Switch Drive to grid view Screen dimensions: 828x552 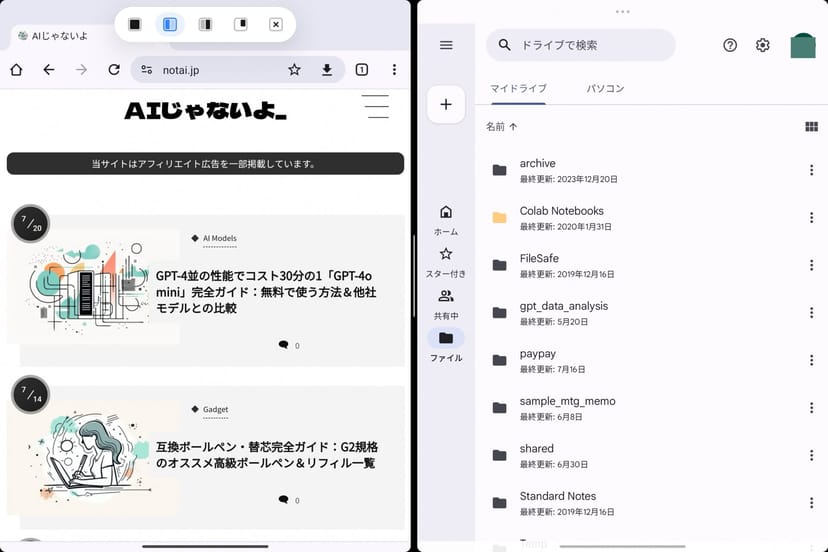click(811, 127)
